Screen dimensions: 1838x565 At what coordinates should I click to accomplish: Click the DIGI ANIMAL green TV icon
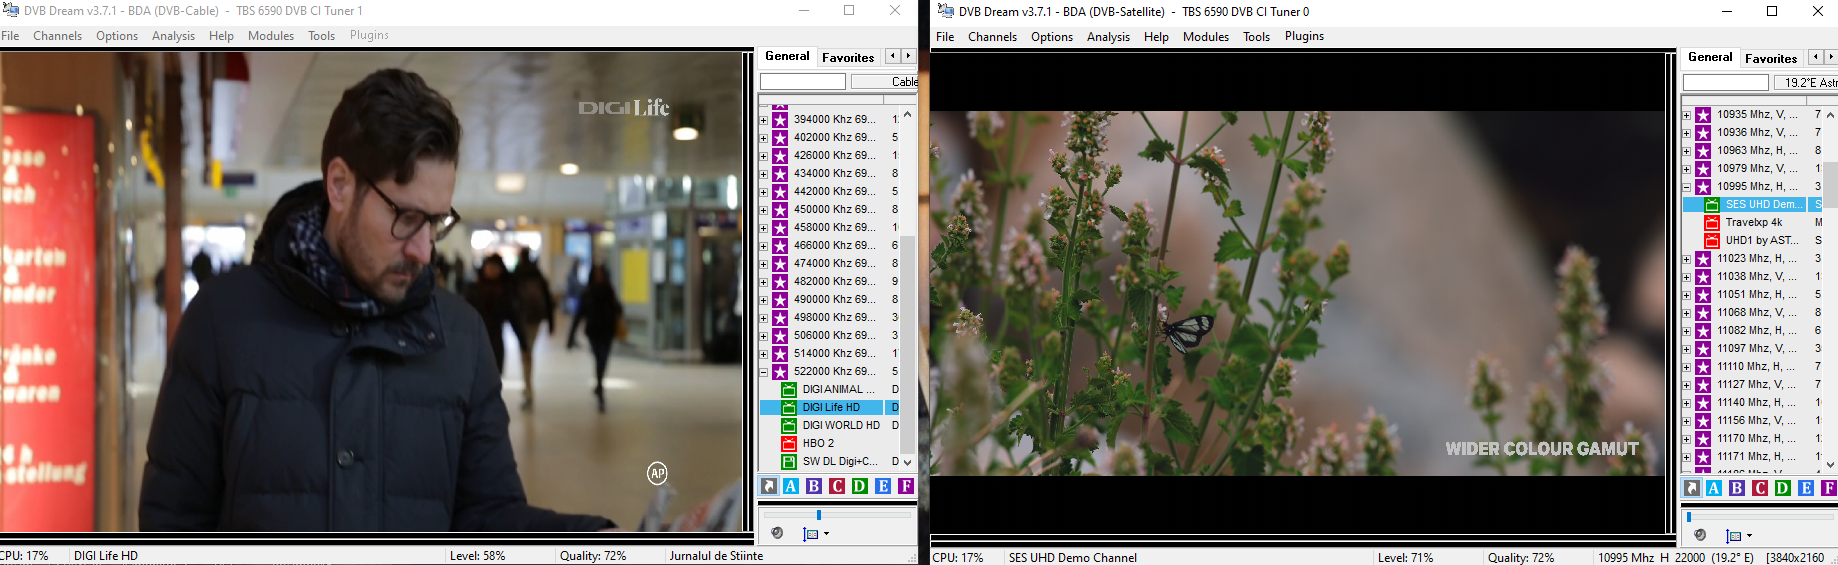pyautogui.click(x=789, y=389)
